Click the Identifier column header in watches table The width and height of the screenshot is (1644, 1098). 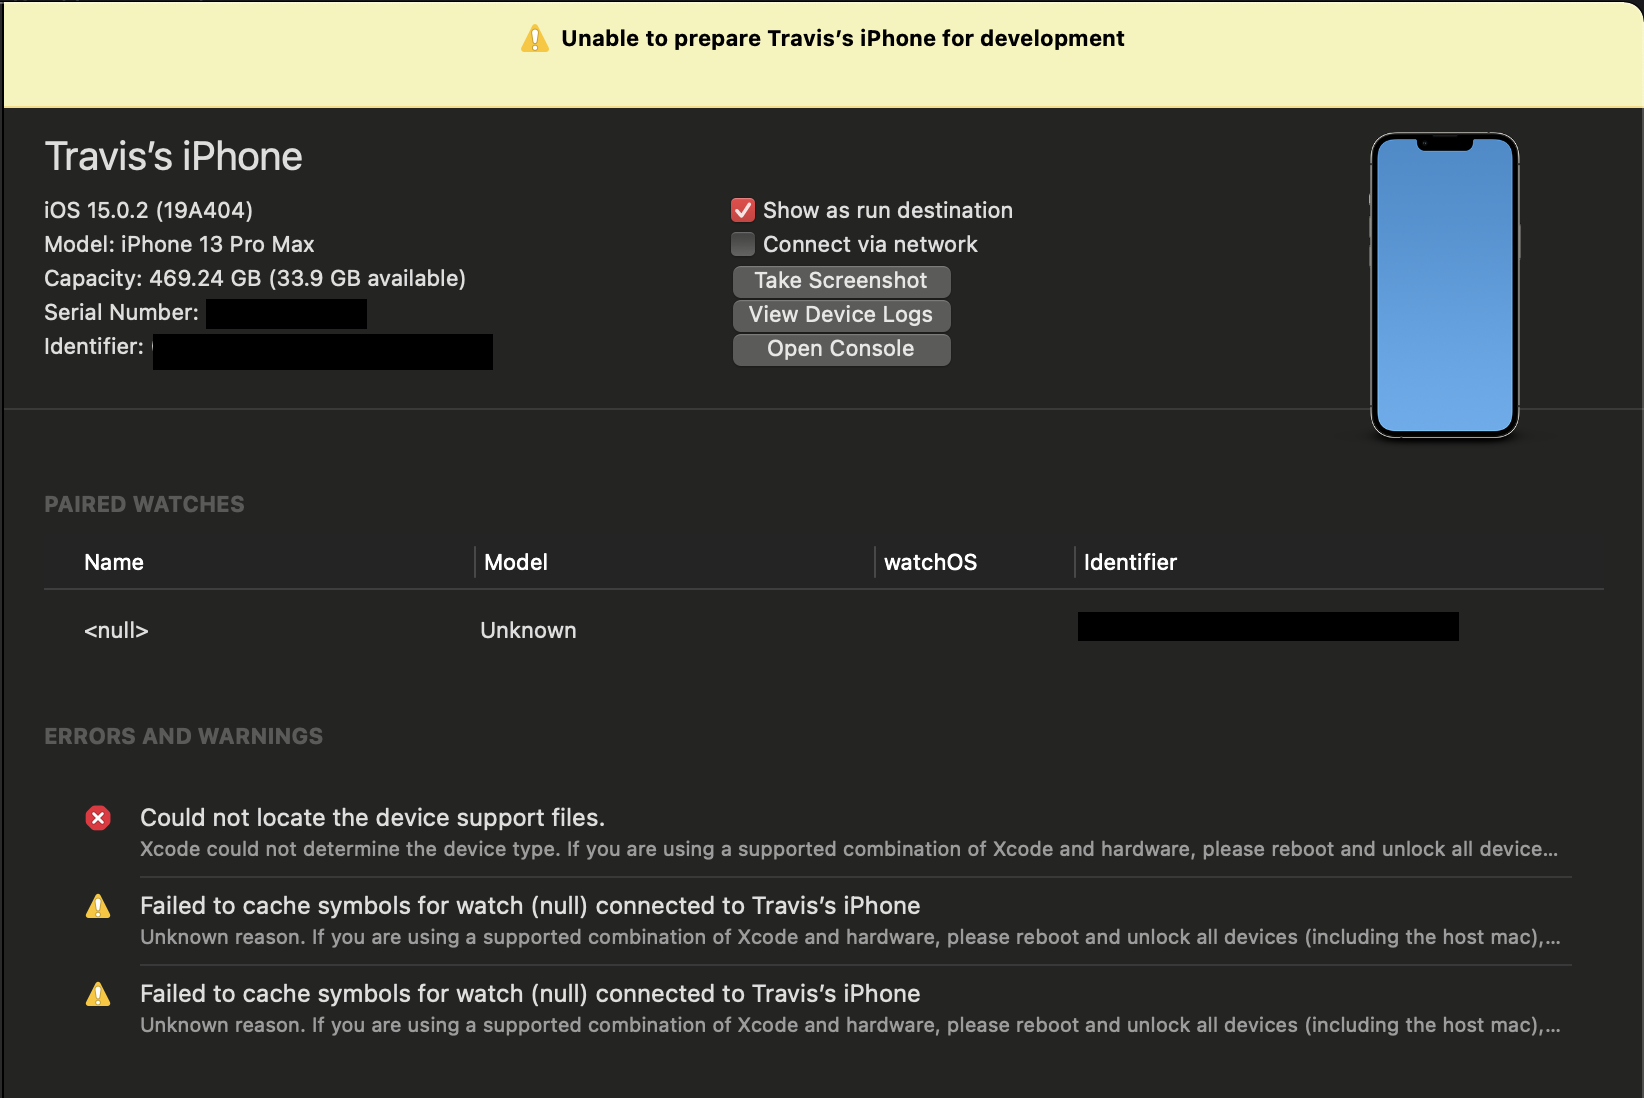click(1130, 562)
